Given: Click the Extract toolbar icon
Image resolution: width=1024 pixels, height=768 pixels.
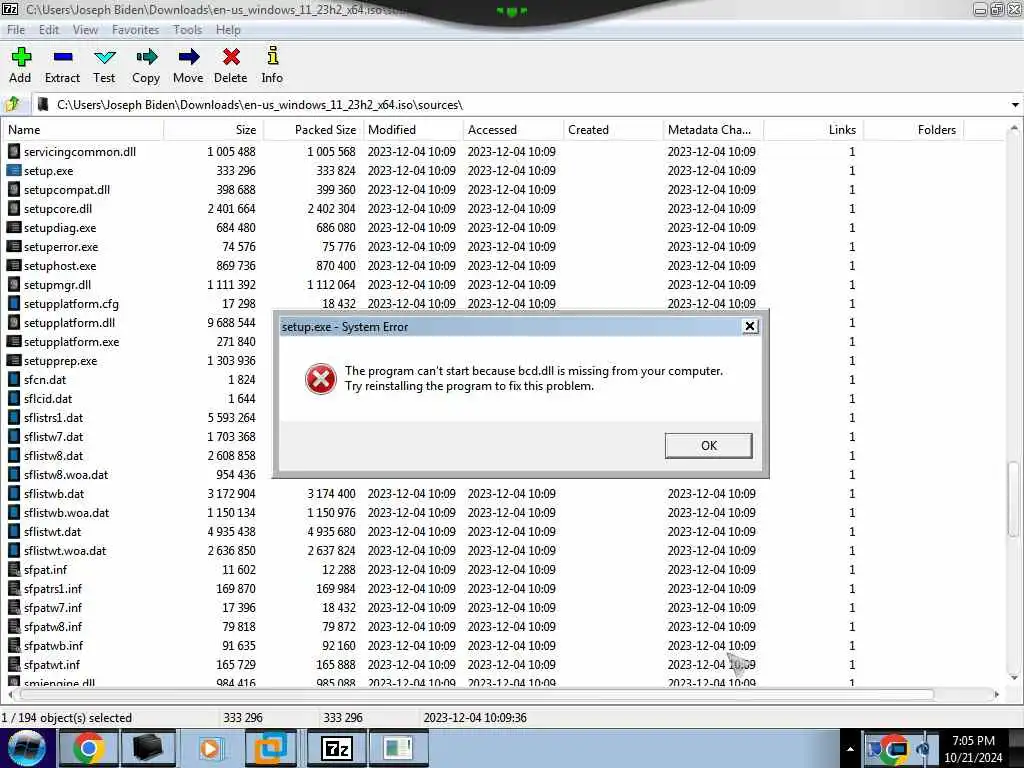Looking at the screenshot, I should tap(63, 57).
